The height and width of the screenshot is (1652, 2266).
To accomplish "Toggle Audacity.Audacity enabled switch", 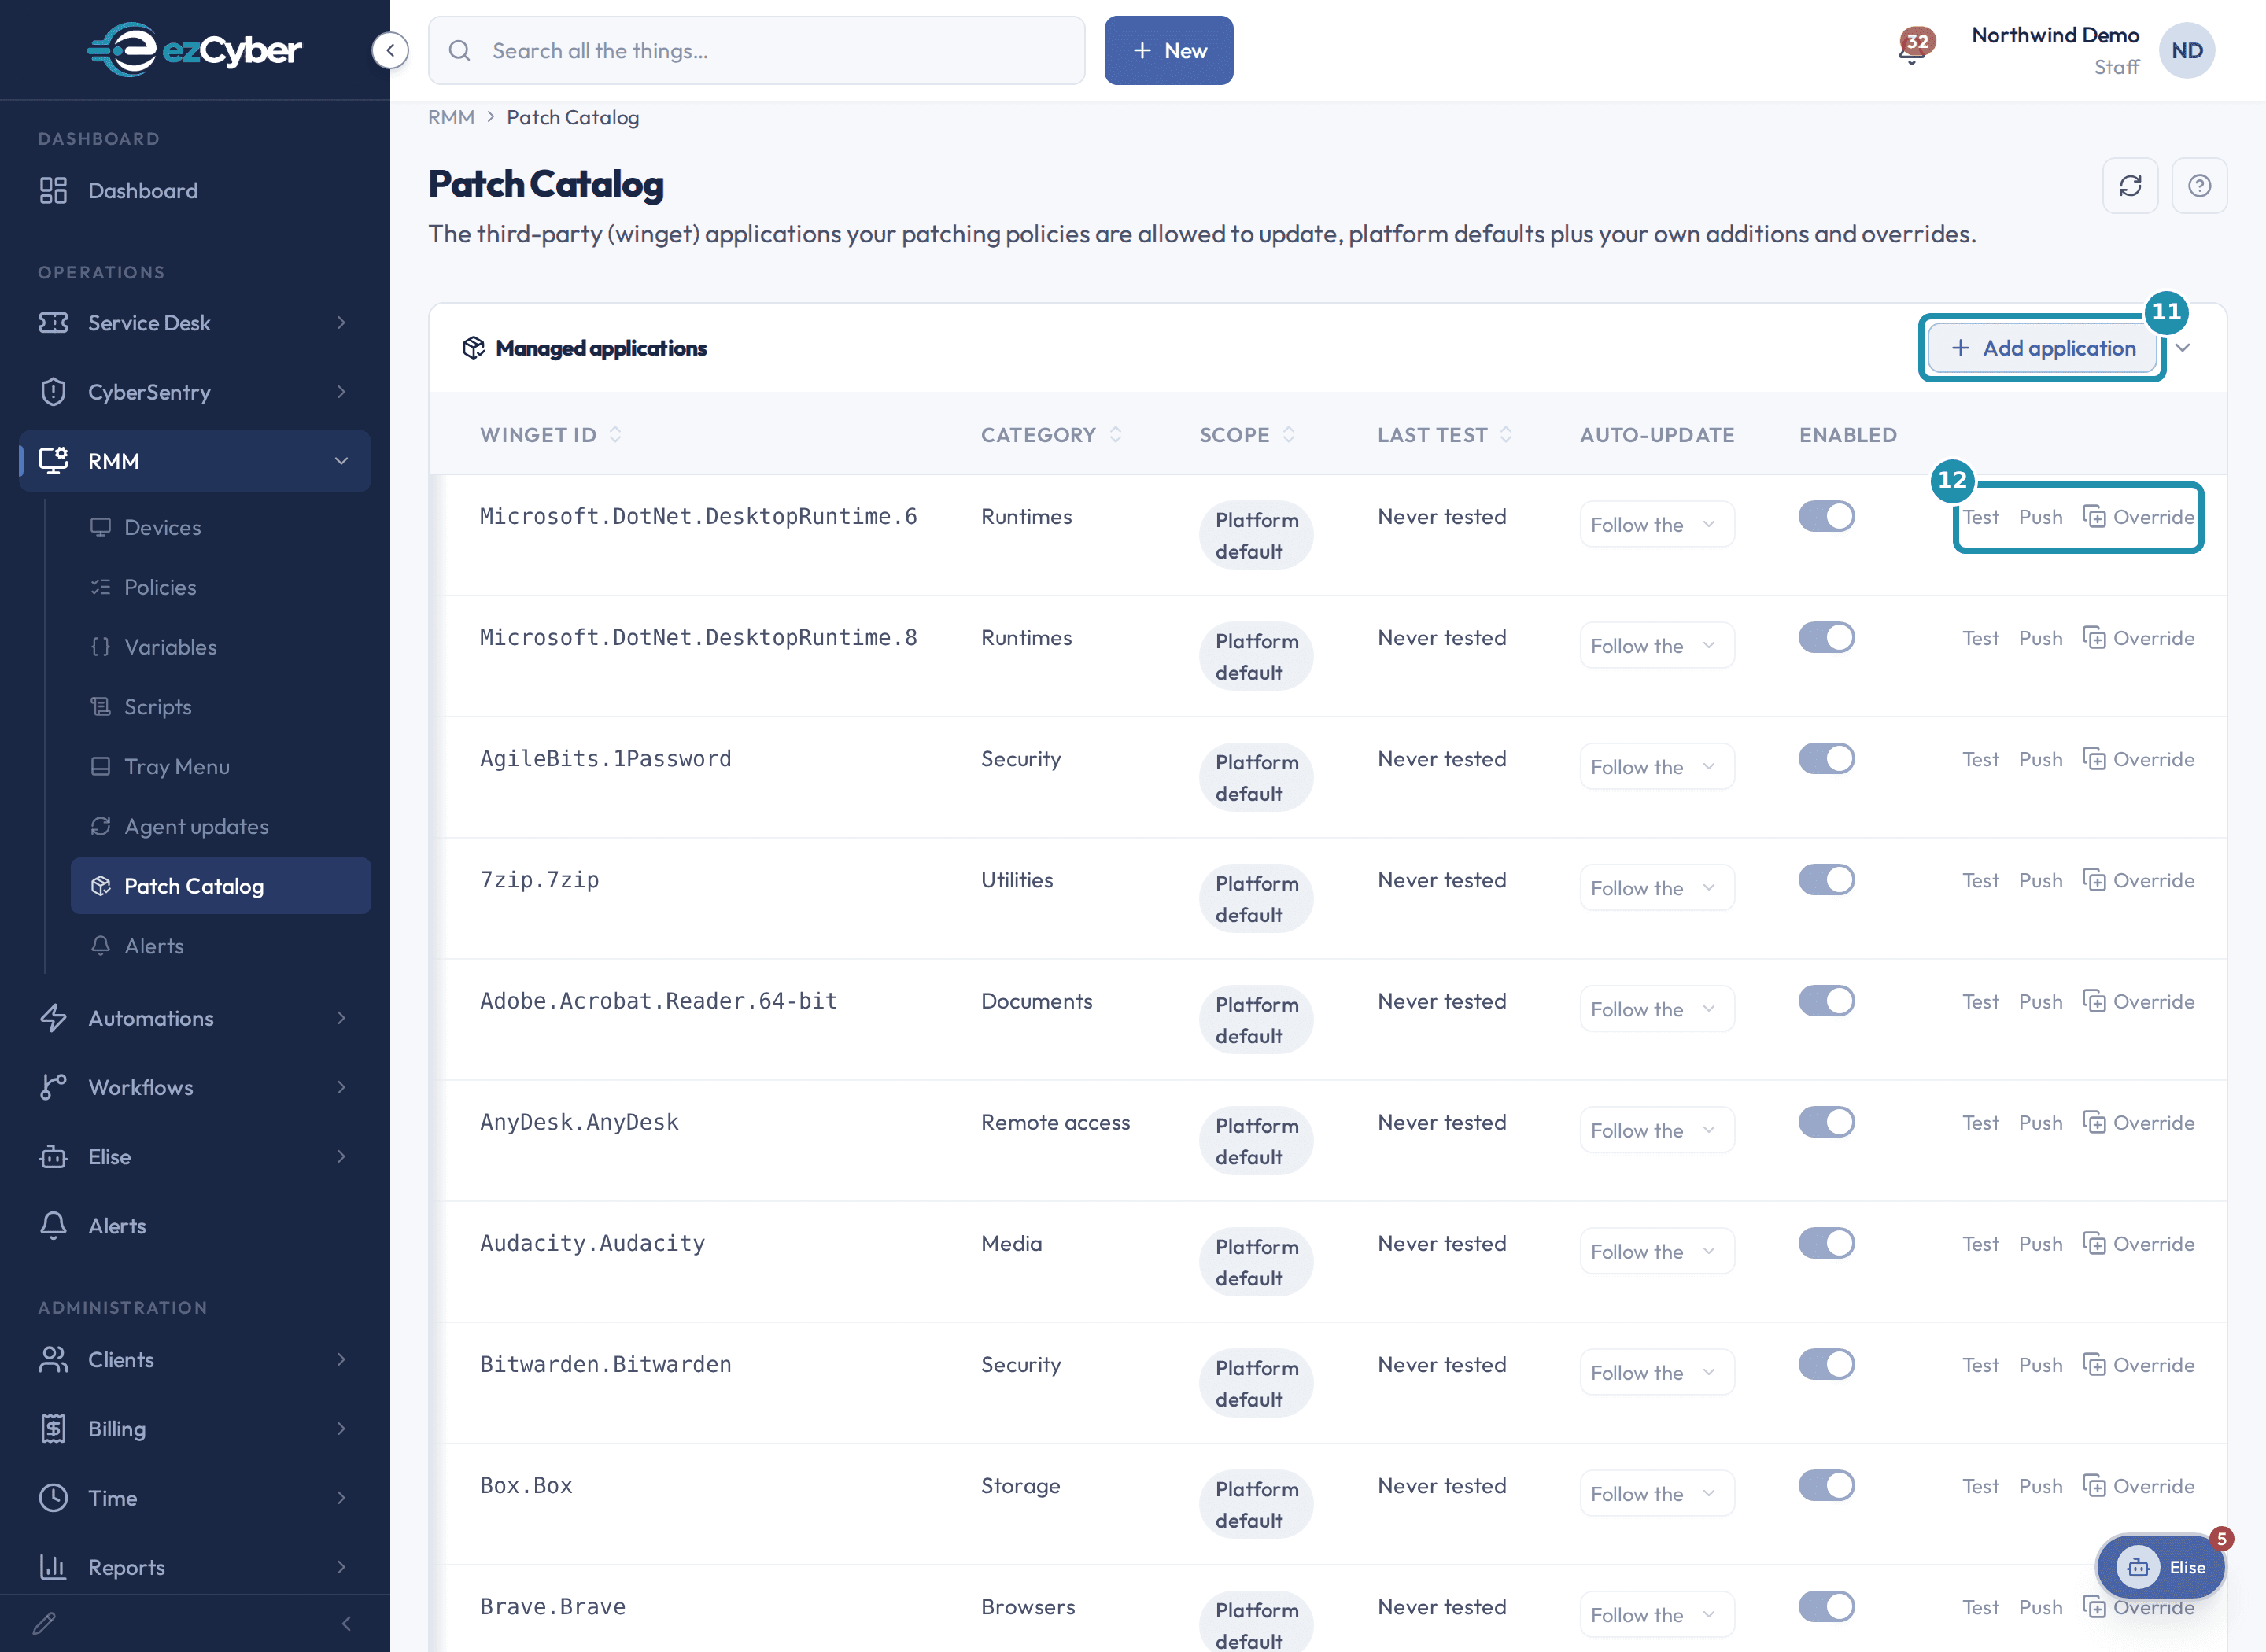I will (x=1826, y=1242).
